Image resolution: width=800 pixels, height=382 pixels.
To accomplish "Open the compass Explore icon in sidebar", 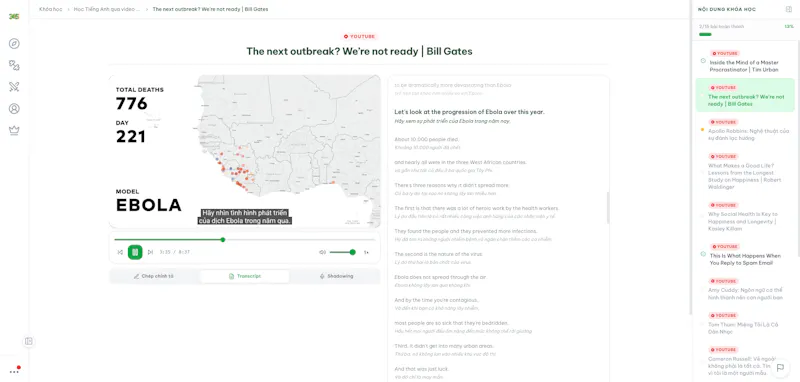I will click(x=14, y=43).
